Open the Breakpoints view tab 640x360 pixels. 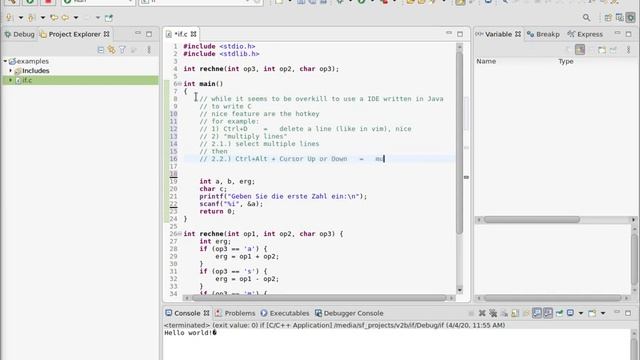pyautogui.click(x=543, y=34)
